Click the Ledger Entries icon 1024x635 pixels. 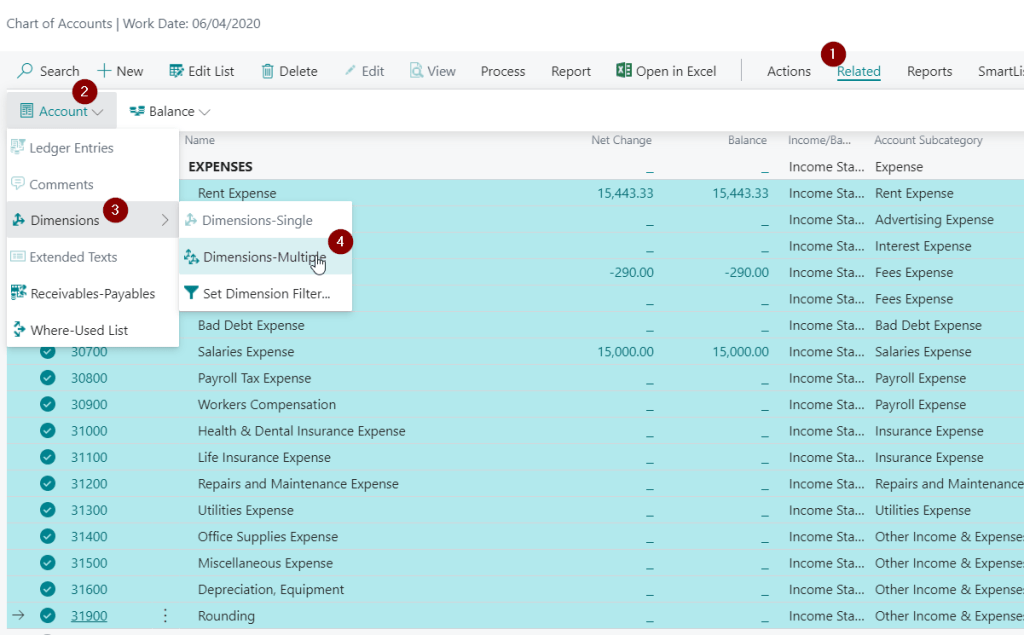point(18,148)
